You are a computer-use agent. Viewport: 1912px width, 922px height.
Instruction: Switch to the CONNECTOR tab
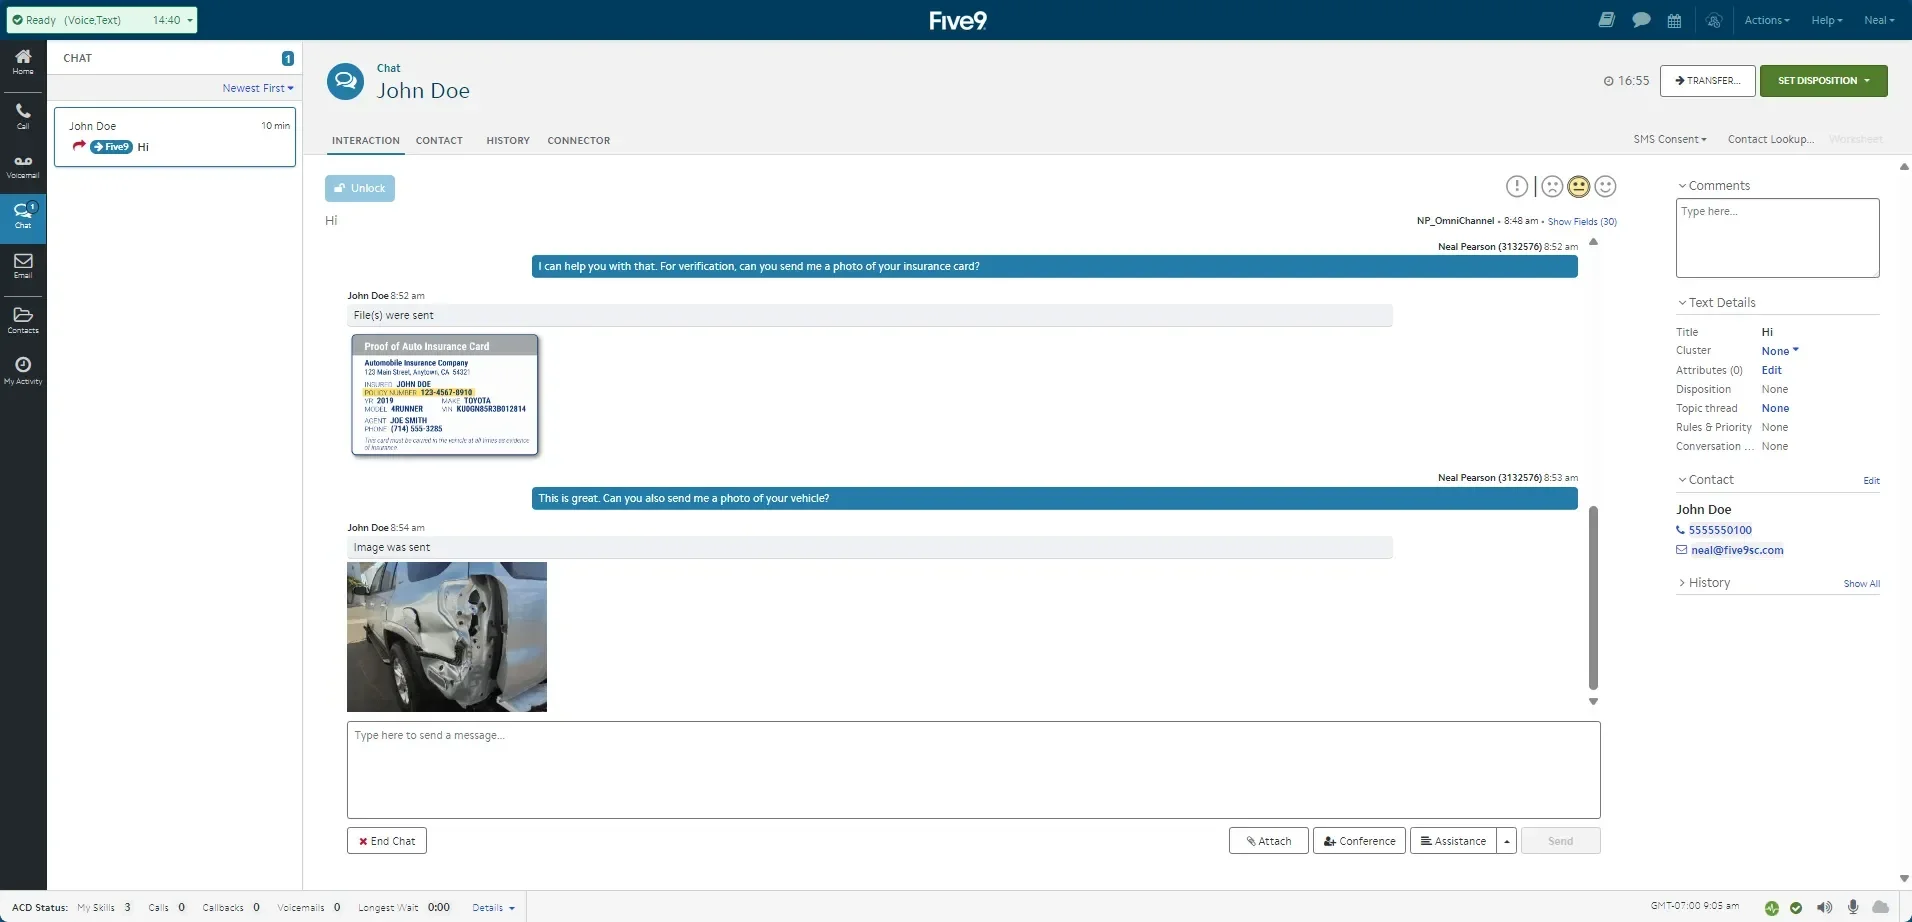click(x=578, y=140)
